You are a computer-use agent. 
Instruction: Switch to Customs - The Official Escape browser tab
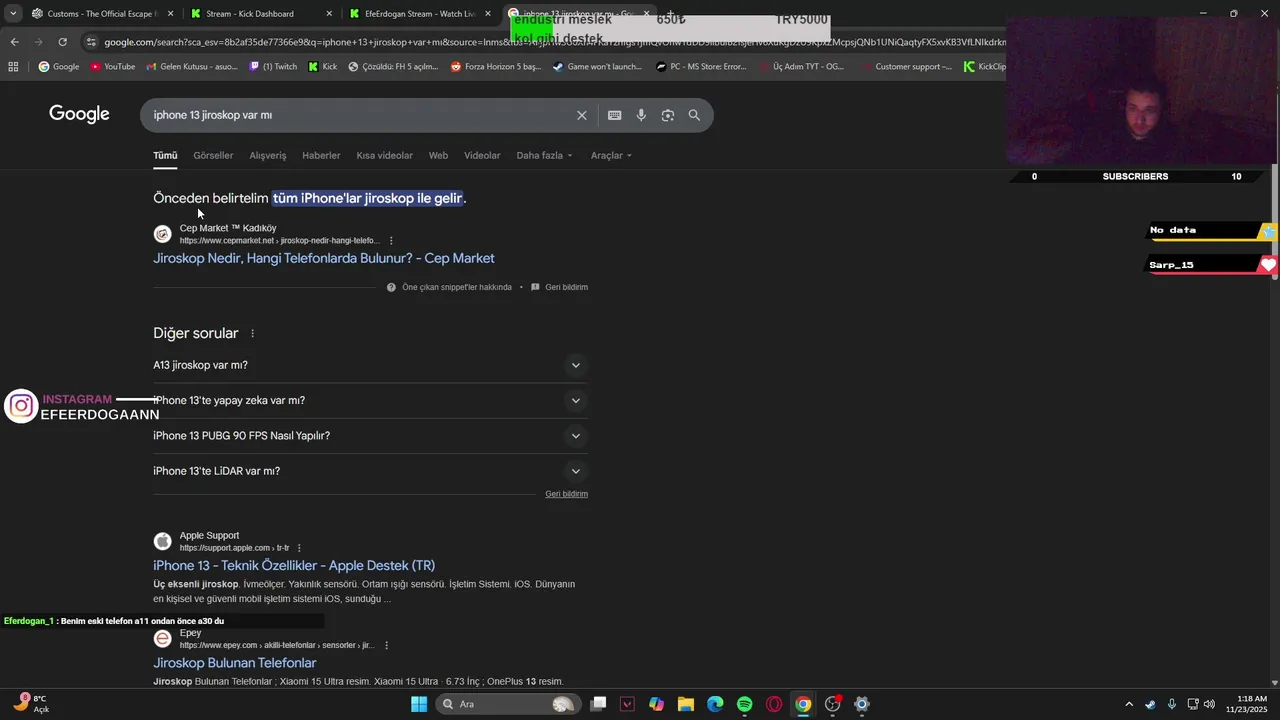[103, 14]
